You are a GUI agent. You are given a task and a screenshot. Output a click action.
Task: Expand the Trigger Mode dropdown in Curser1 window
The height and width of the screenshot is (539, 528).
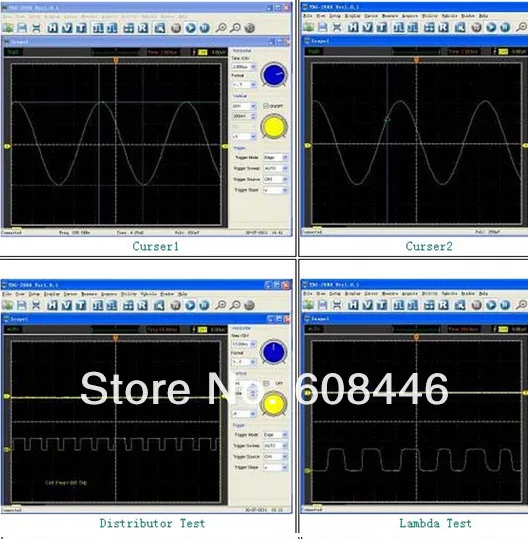click(x=275, y=157)
